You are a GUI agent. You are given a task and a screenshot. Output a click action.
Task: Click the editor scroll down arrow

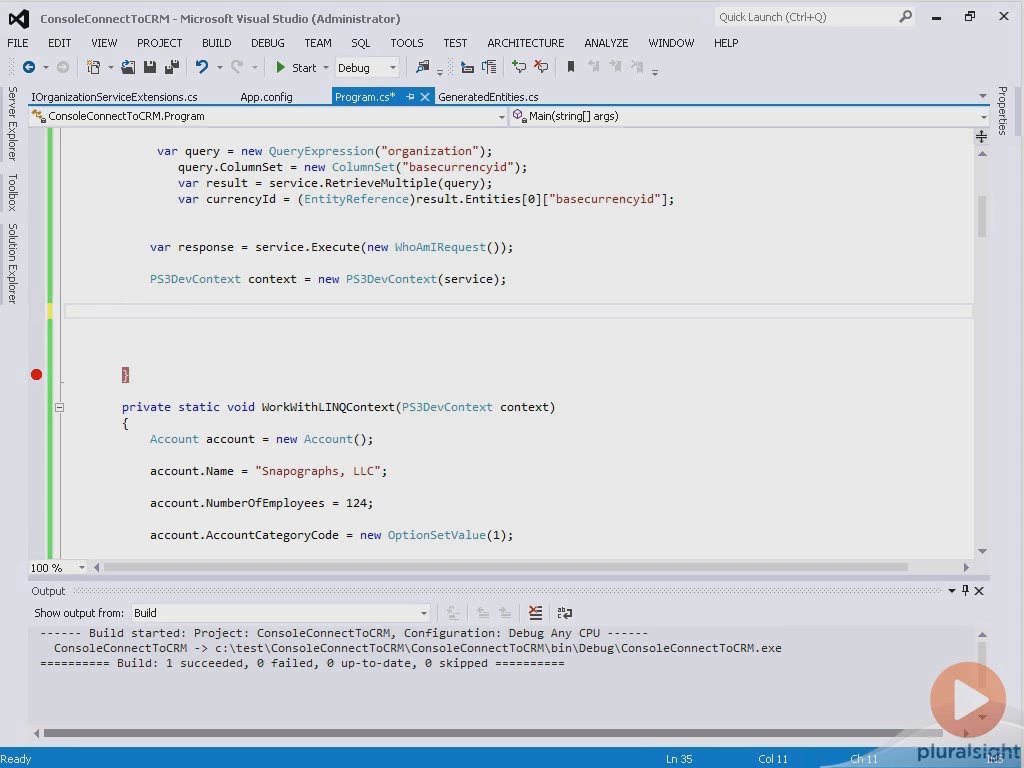click(x=982, y=551)
